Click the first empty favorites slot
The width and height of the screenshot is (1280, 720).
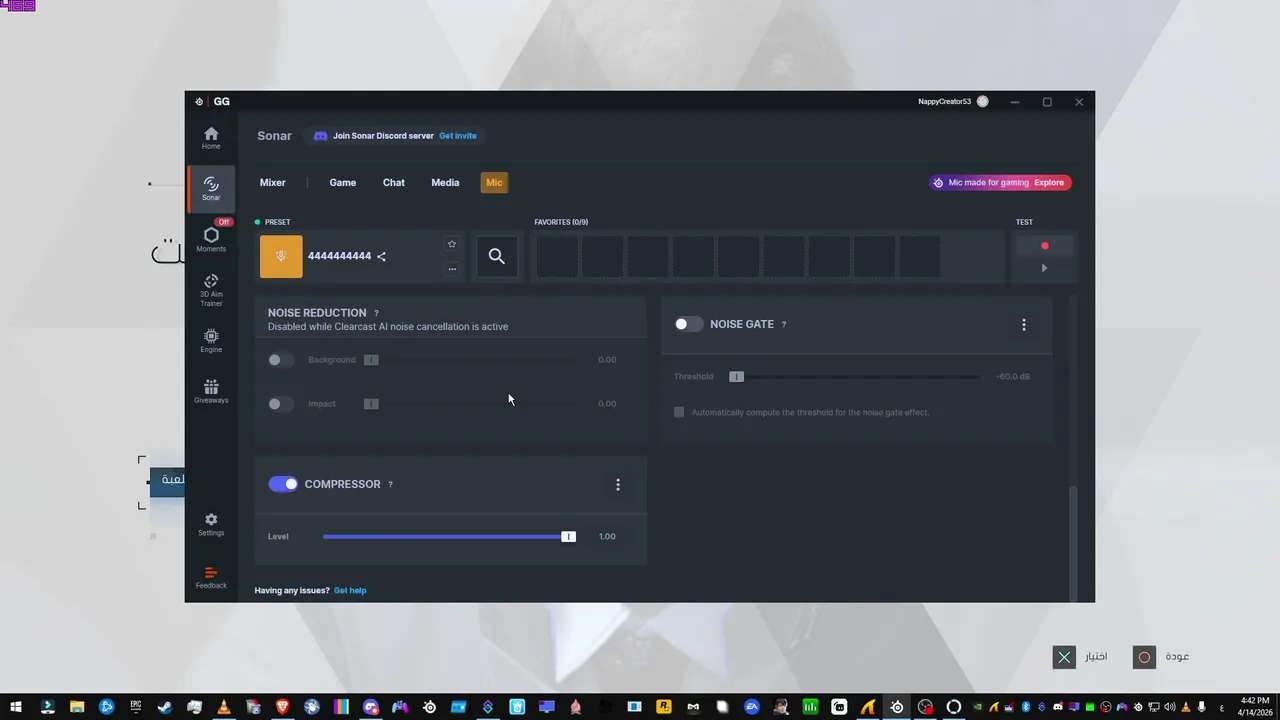click(557, 256)
